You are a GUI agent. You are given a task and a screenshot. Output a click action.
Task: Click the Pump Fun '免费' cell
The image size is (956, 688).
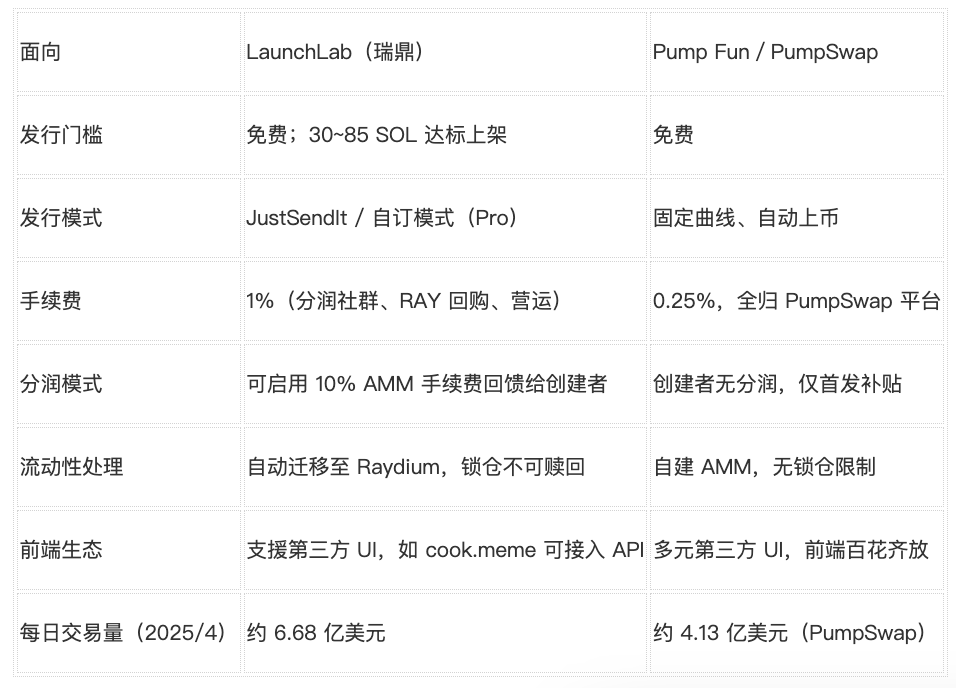click(797, 135)
